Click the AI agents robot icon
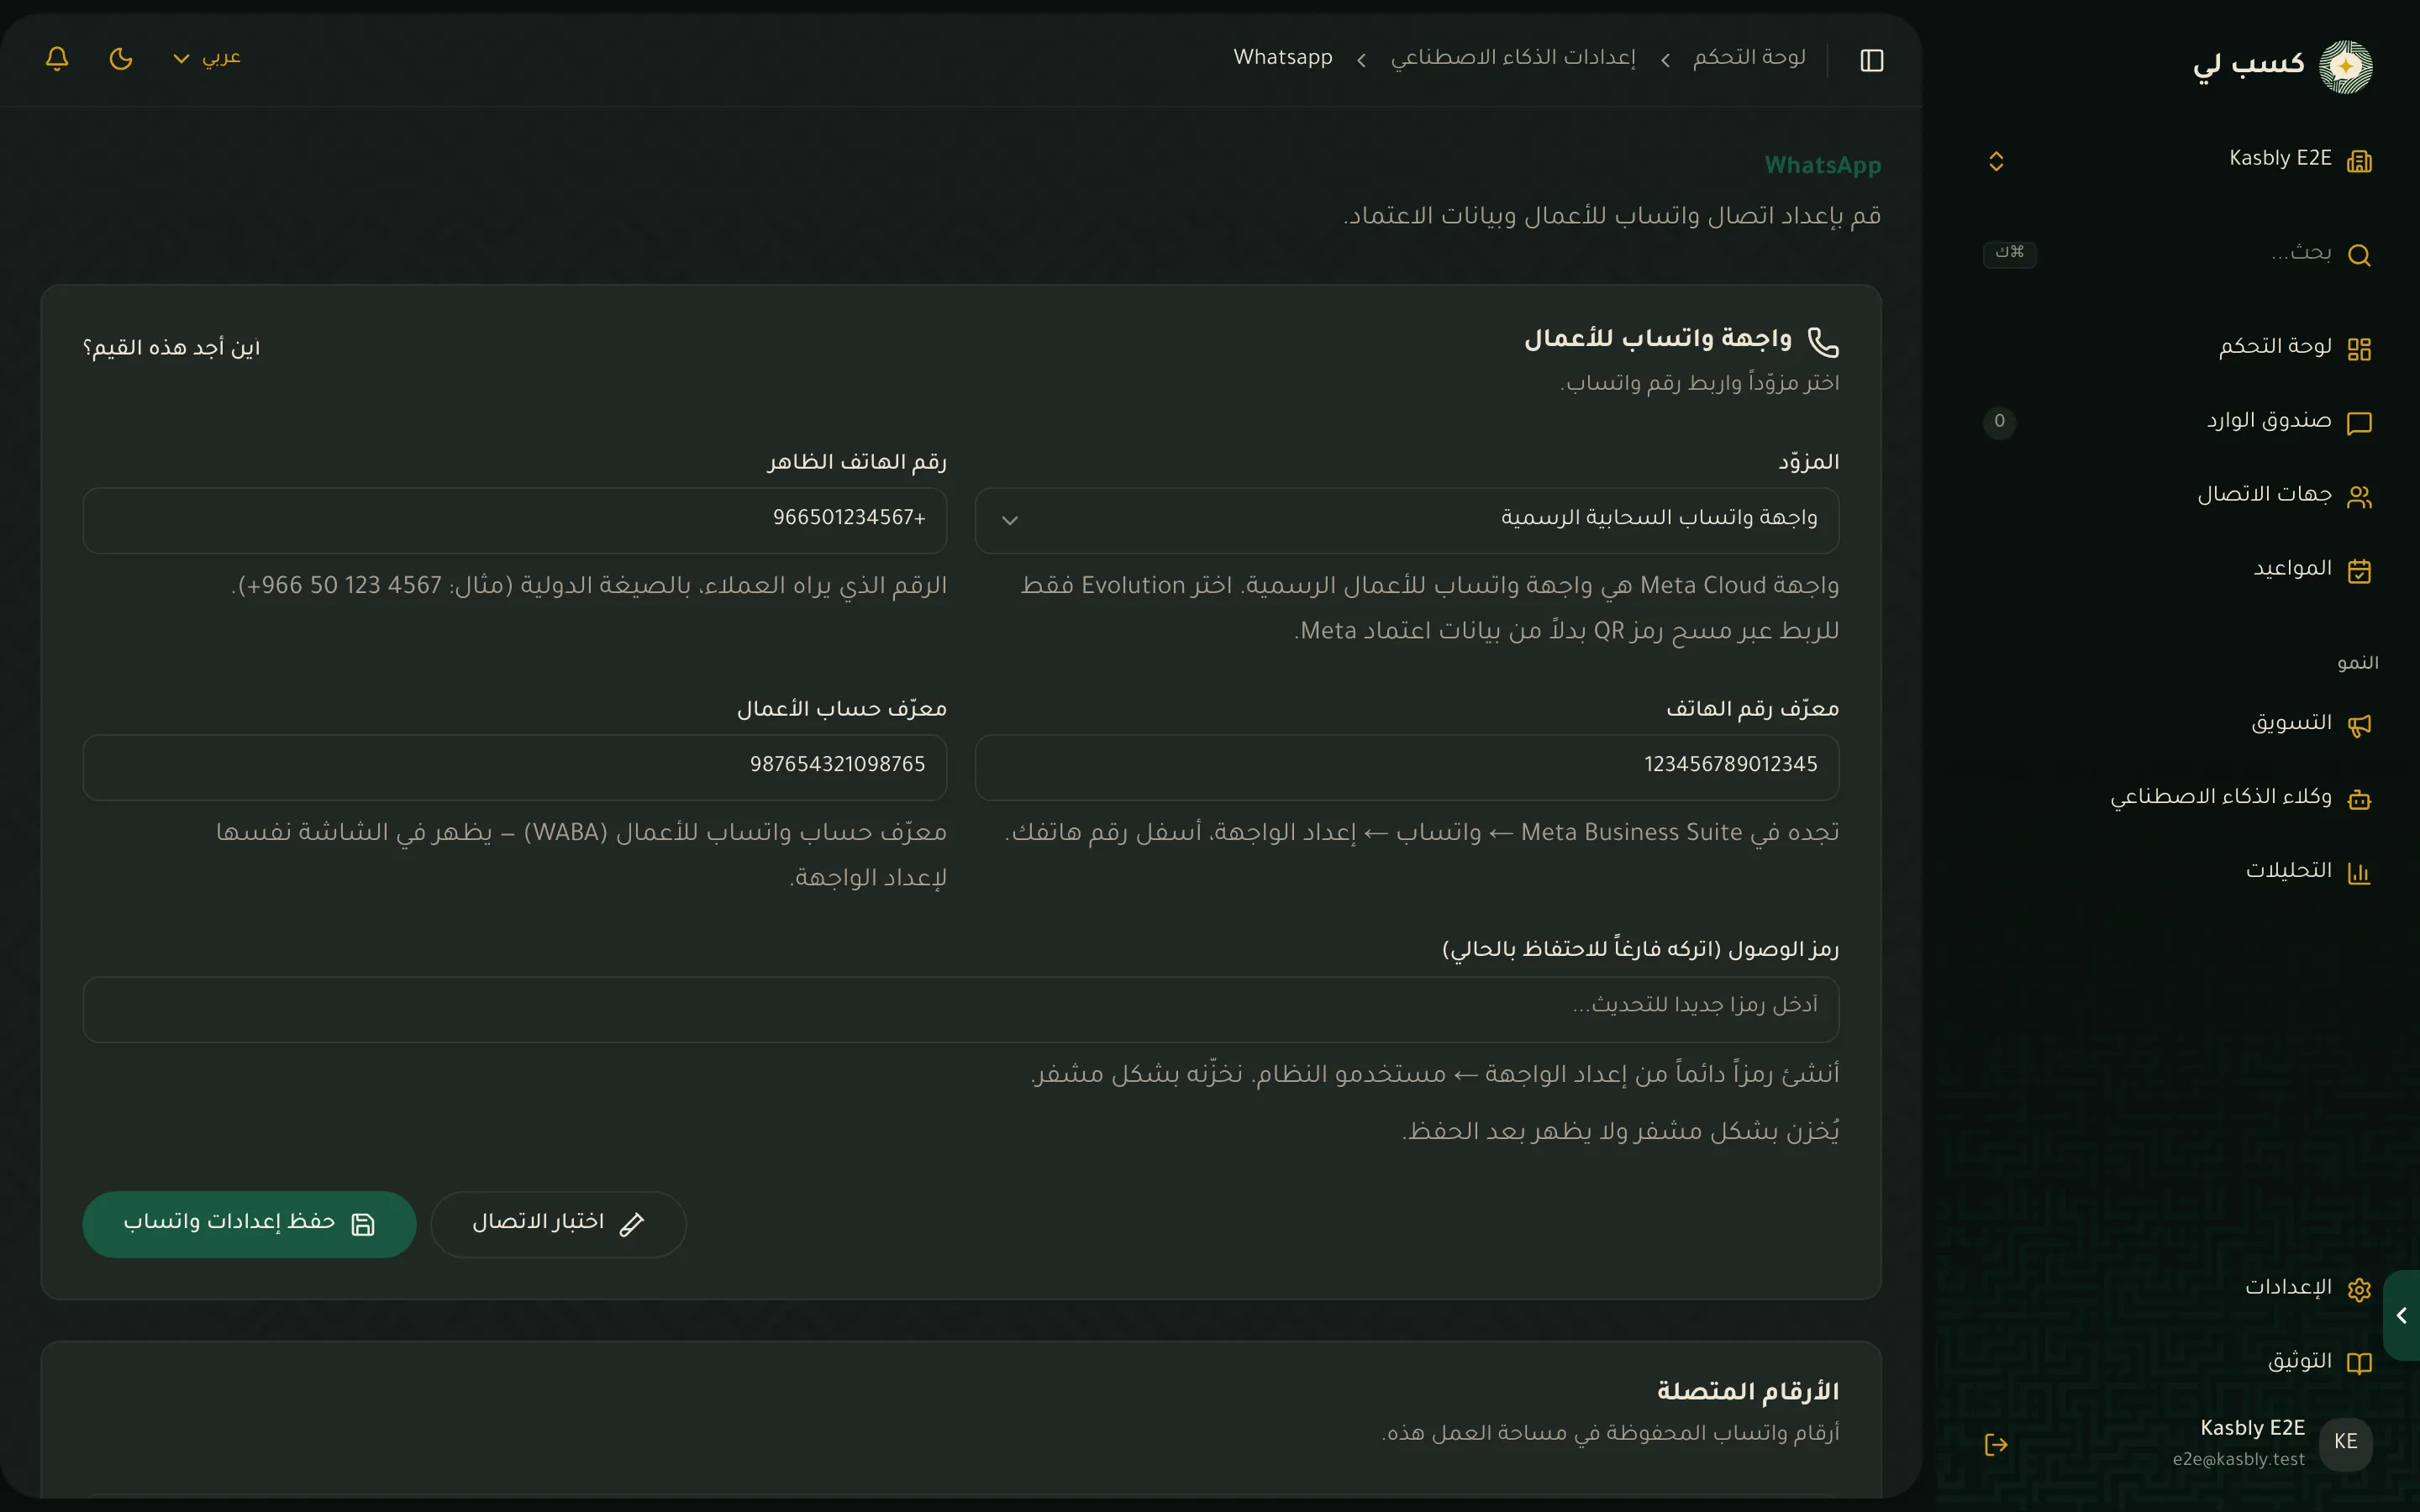 pos(2359,799)
